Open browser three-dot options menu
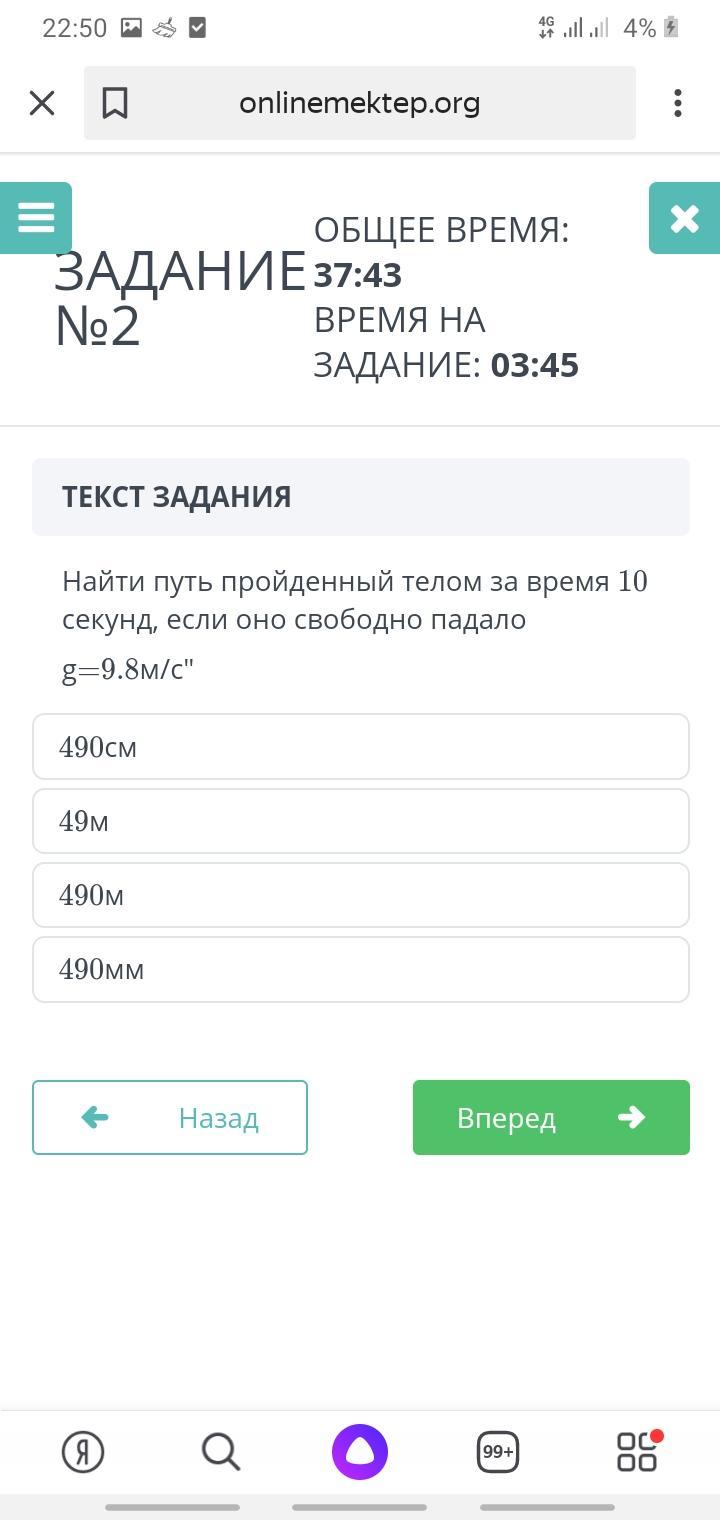The image size is (720, 1520). [678, 103]
